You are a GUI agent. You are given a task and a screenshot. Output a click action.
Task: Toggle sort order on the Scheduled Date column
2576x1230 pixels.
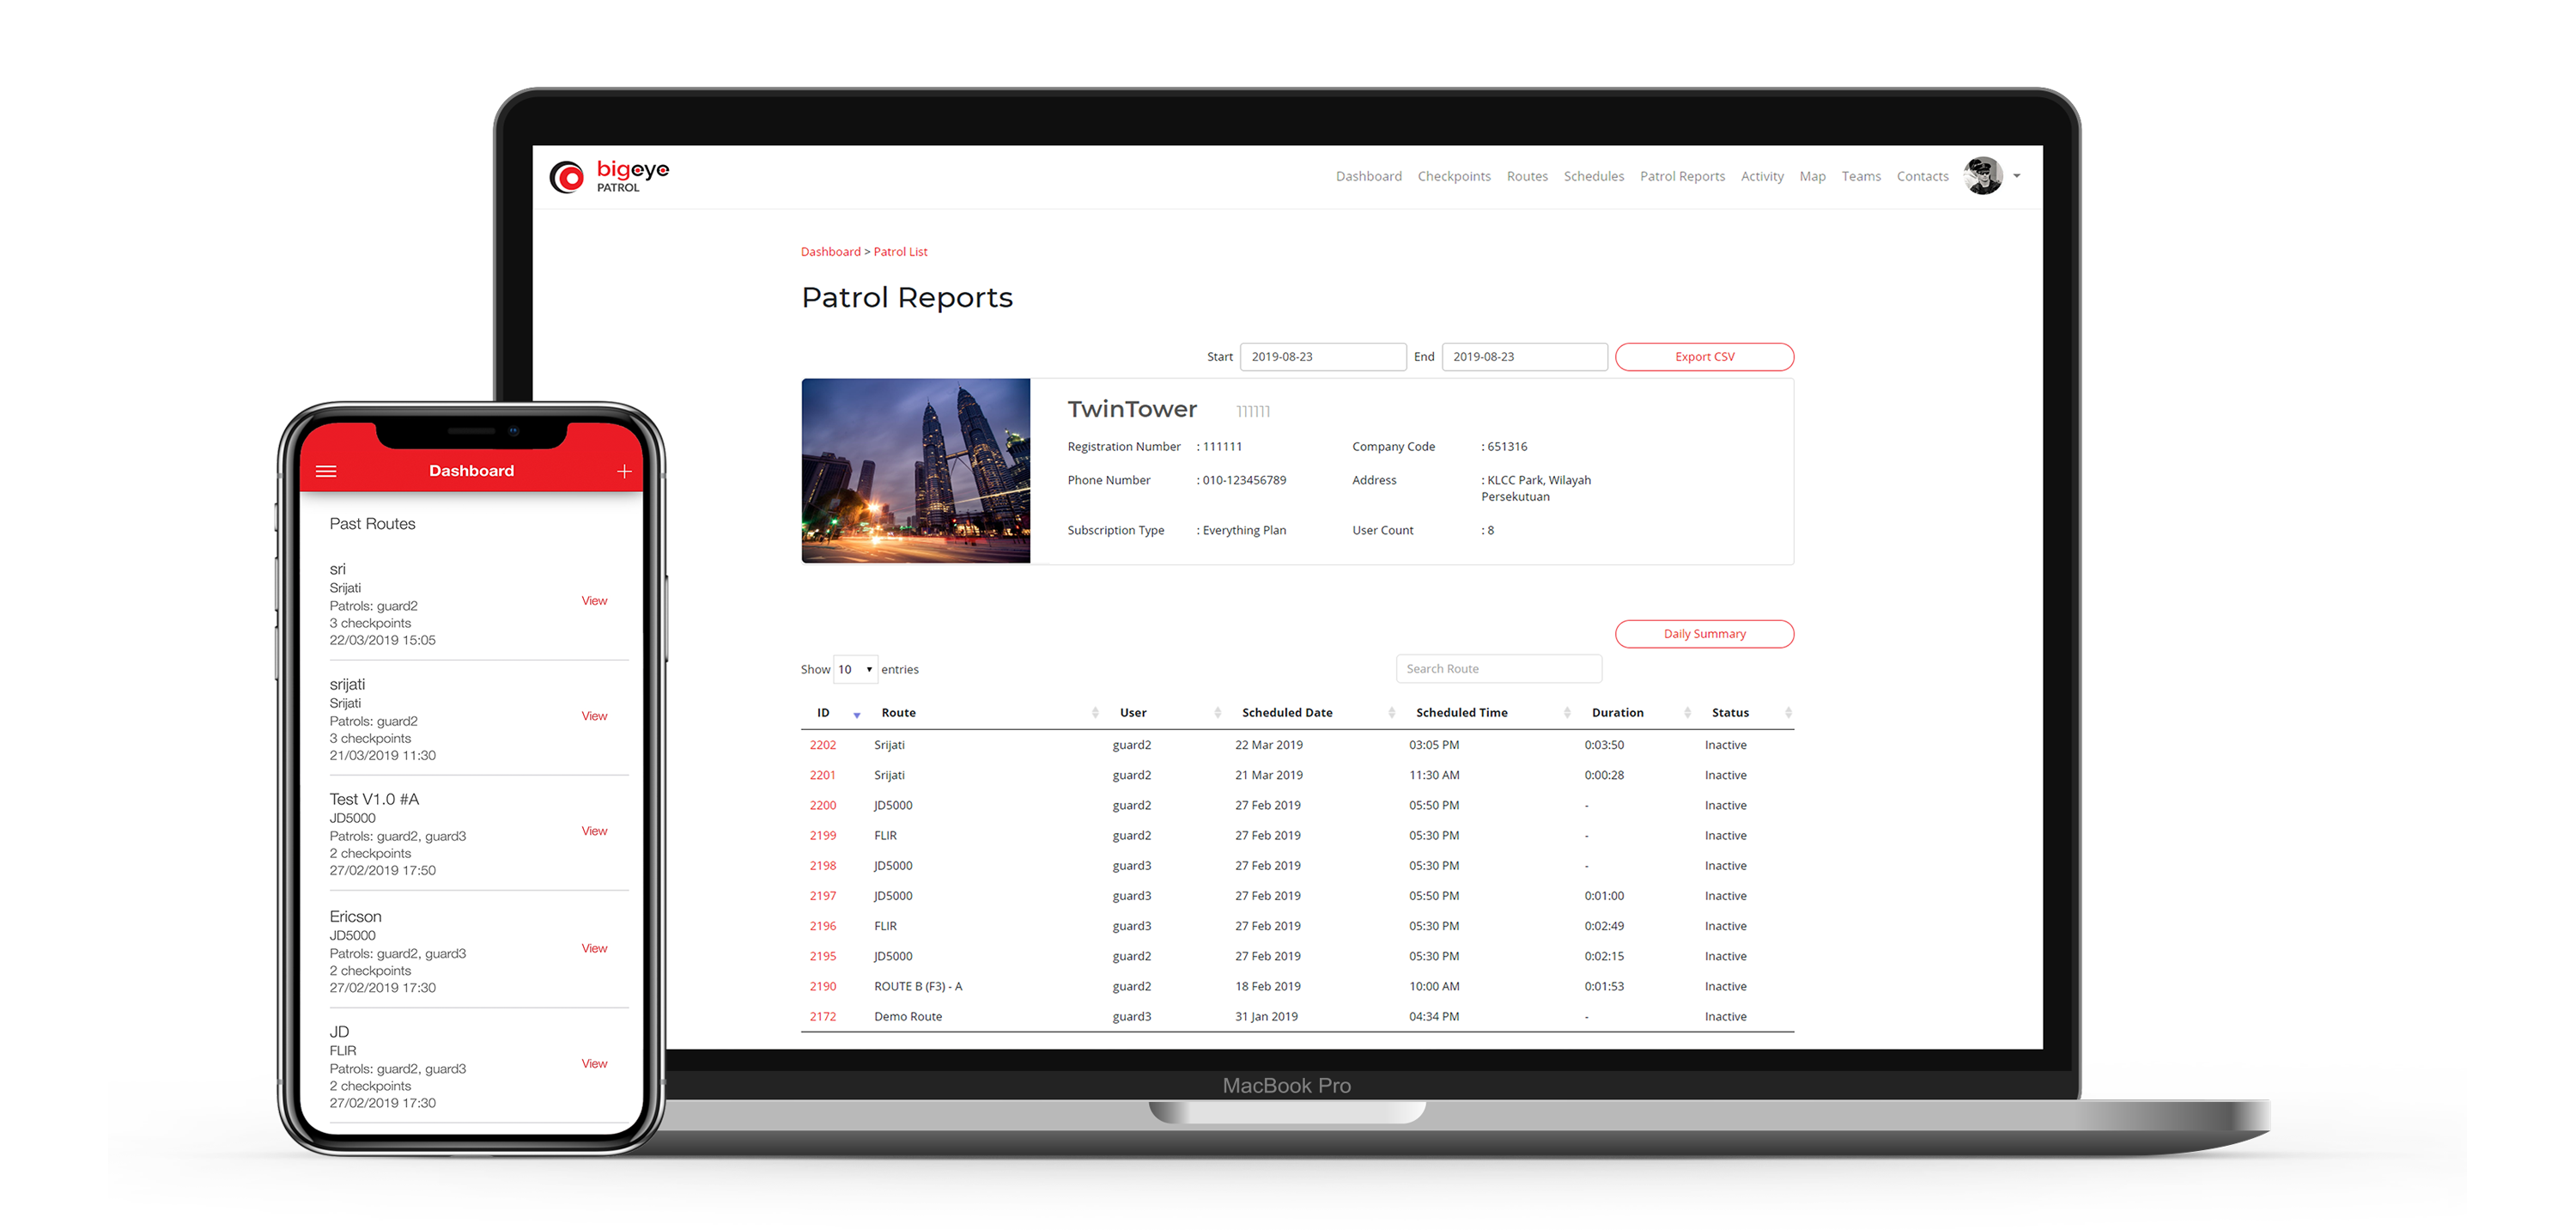pos(1391,712)
